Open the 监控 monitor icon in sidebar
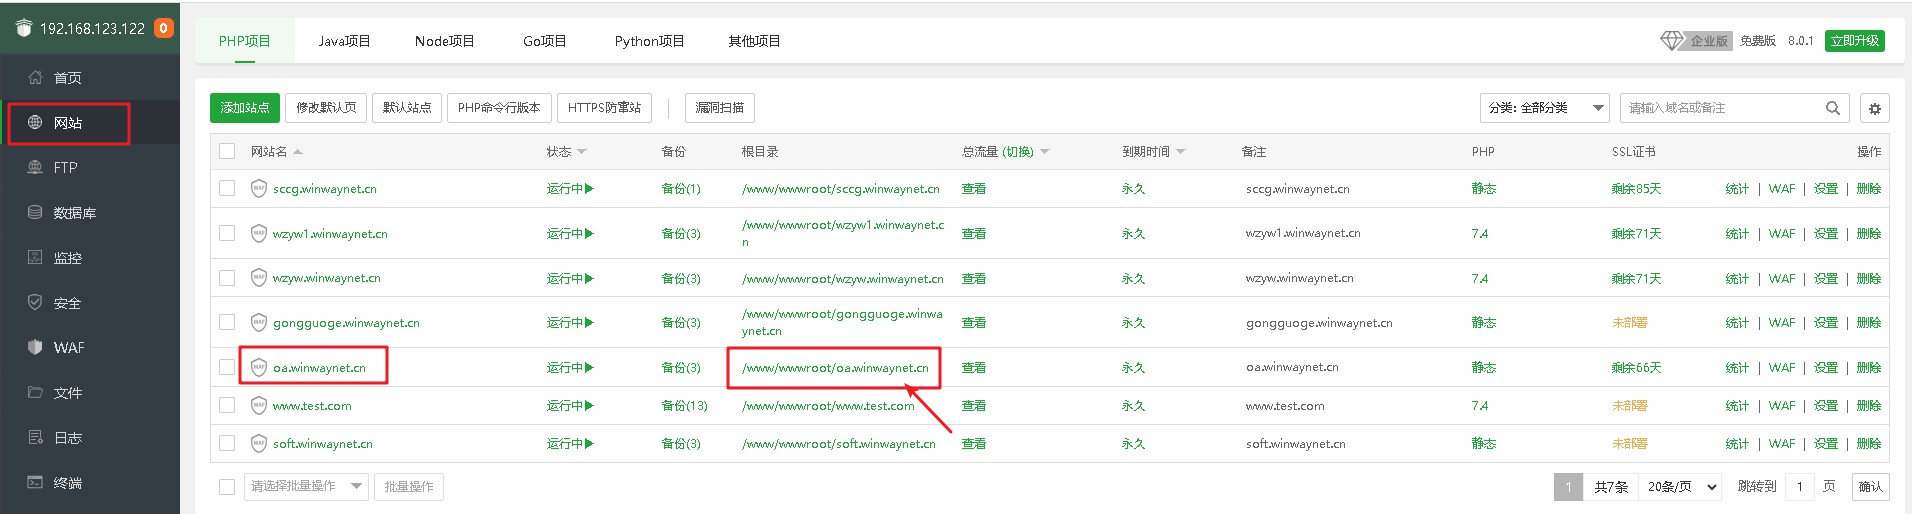Screen dimensions: 1912x514 (35, 258)
